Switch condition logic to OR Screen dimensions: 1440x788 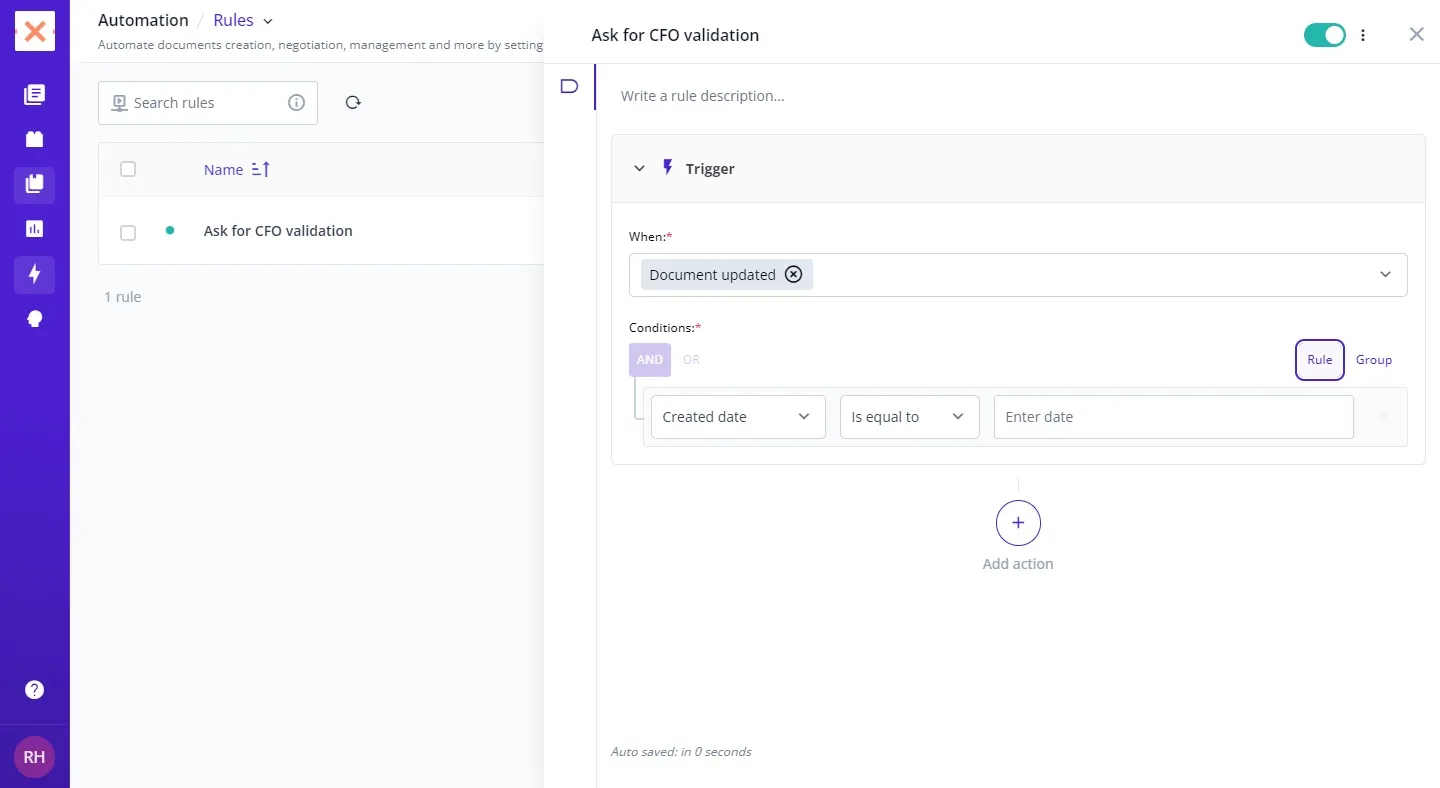691,360
